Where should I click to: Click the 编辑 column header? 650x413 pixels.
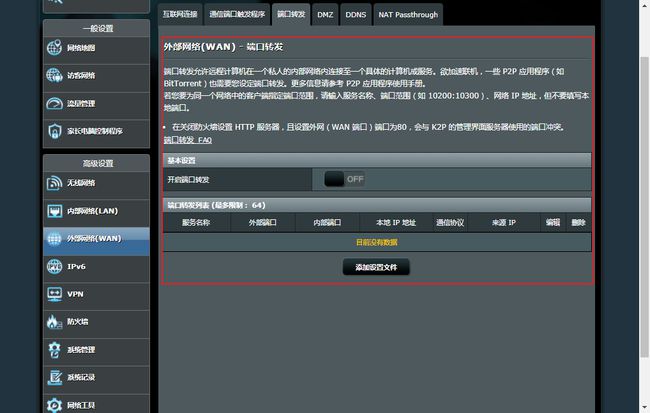(x=553, y=223)
